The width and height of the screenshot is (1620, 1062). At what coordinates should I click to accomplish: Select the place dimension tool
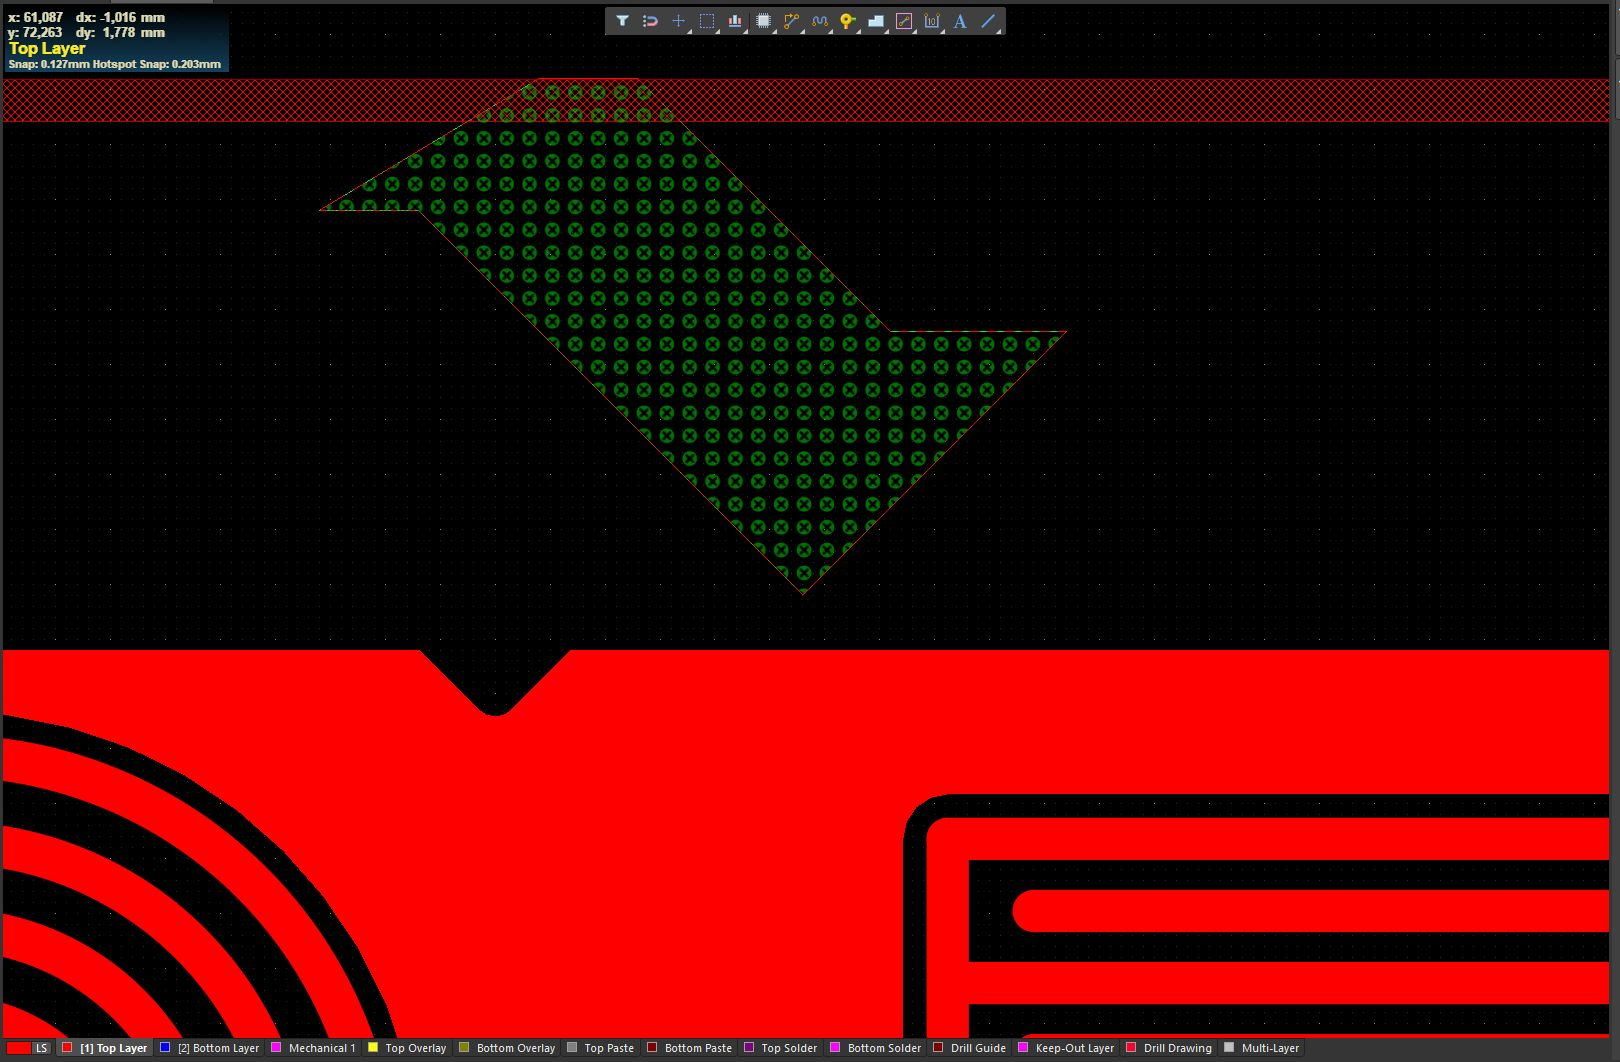point(932,21)
